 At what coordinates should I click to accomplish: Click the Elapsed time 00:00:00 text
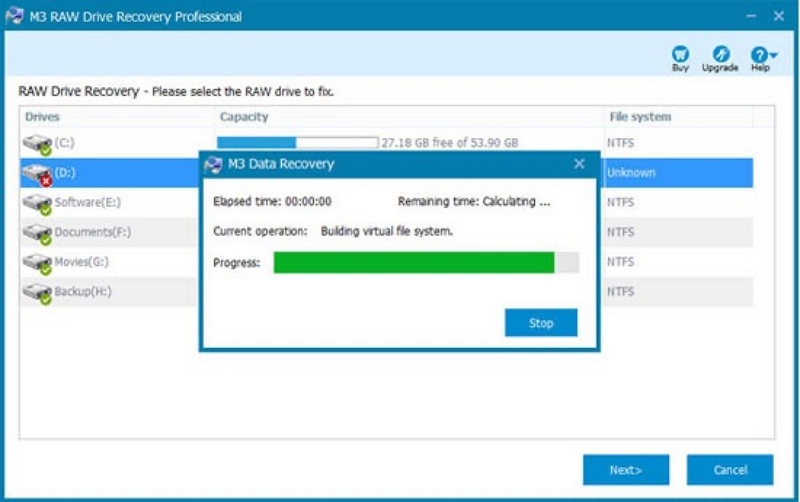[x=272, y=202]
